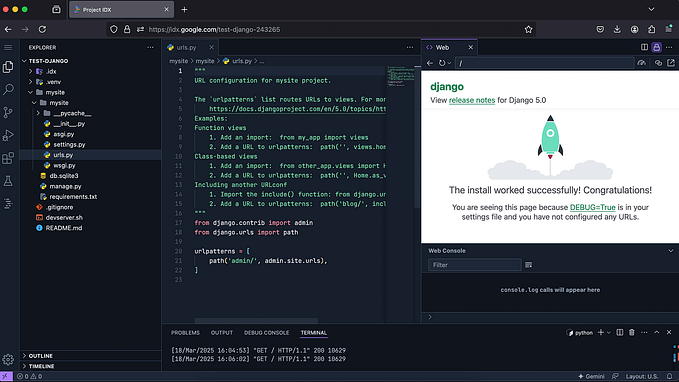Open the browser extensions puzzle icon
Viewport: 679px width, 382px height.
pyautogui.click(x=651, y=29)
